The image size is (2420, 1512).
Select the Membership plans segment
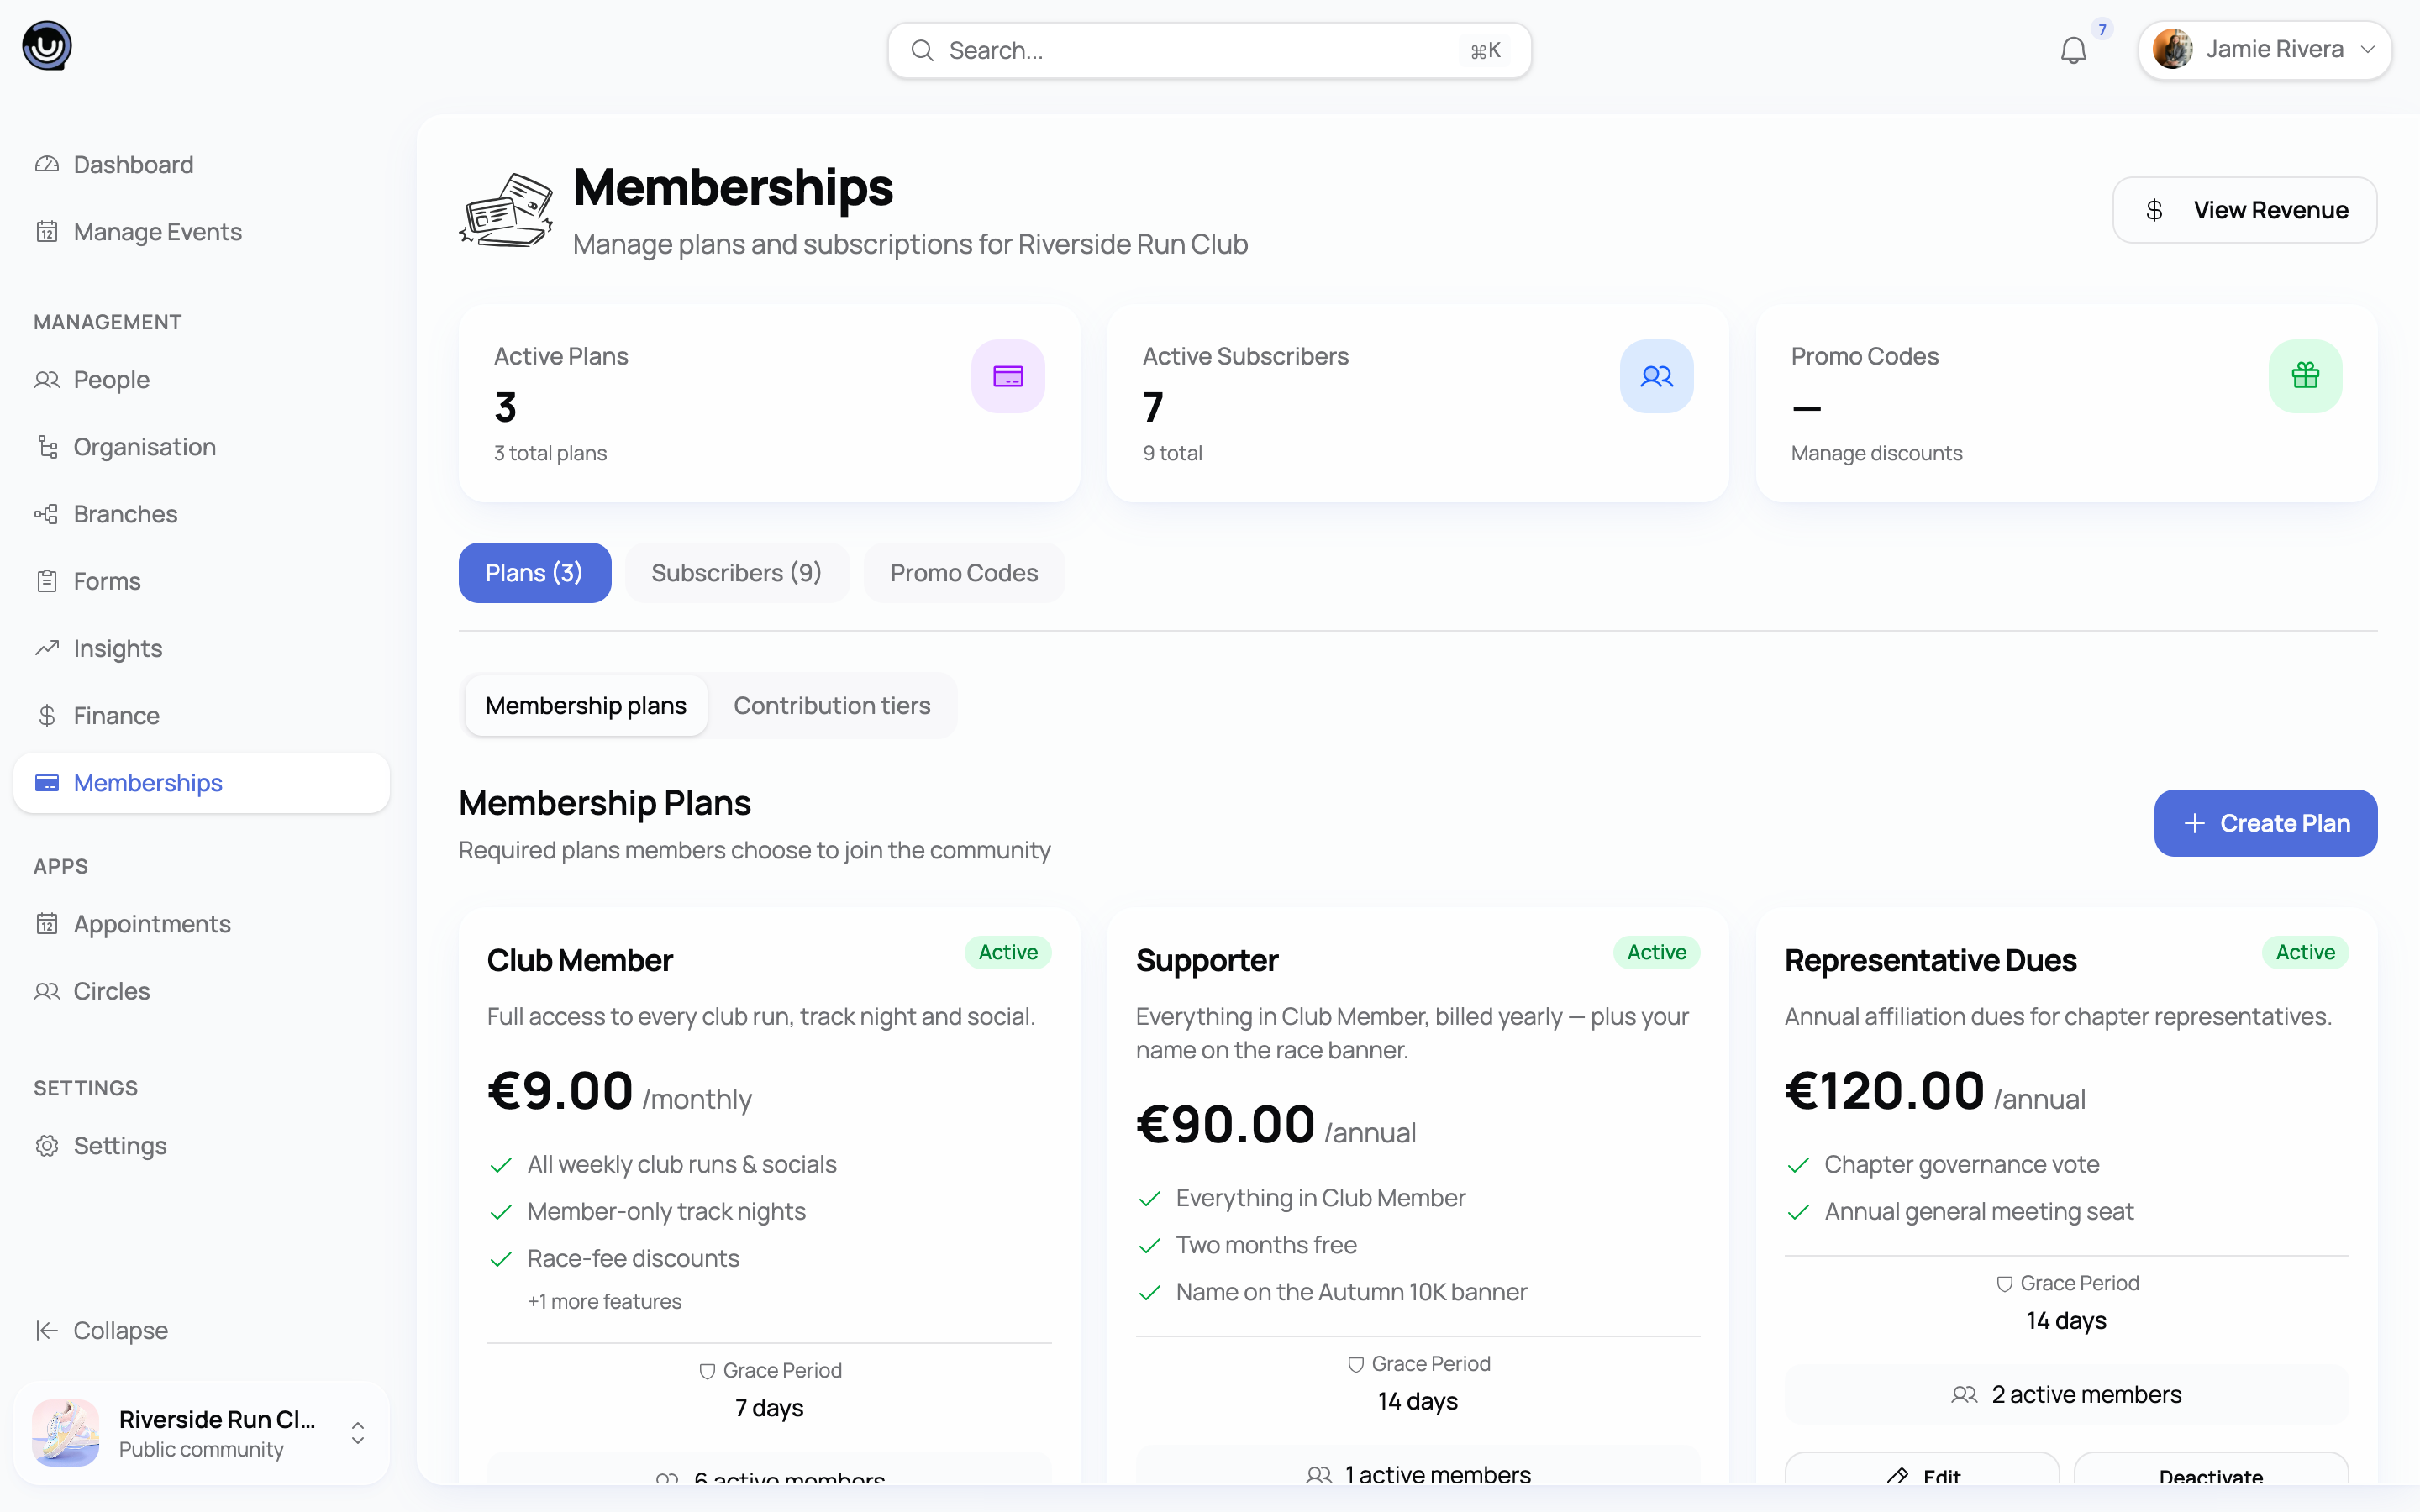coord(586,705)
